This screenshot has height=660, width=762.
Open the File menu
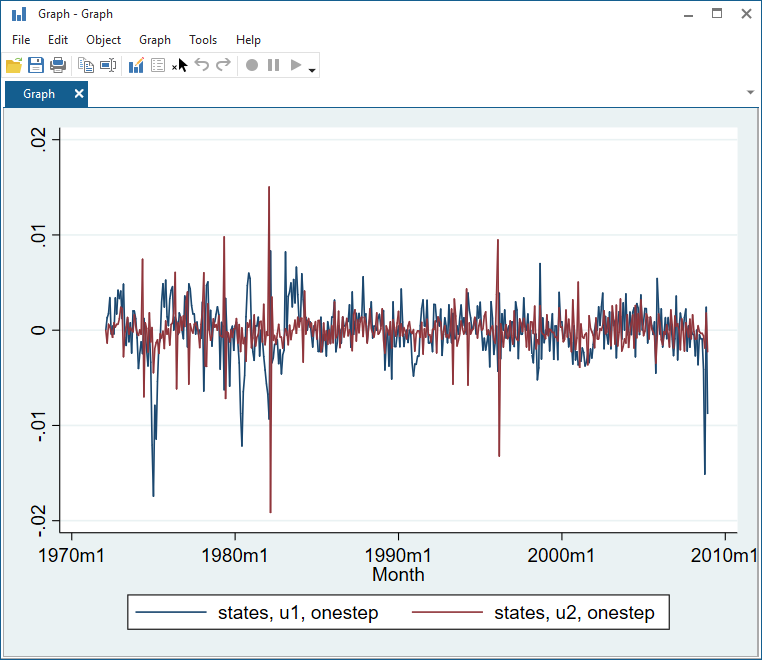pyautogui.click(x=21, y=40)
